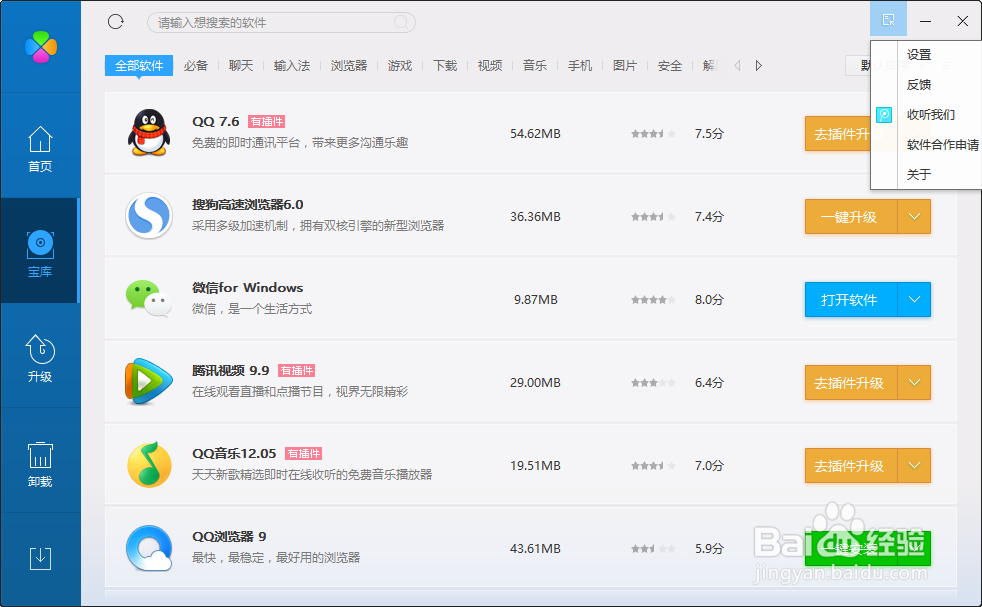
Task: Click the QQ 7.6 application icon
Action: click(149, 133)
